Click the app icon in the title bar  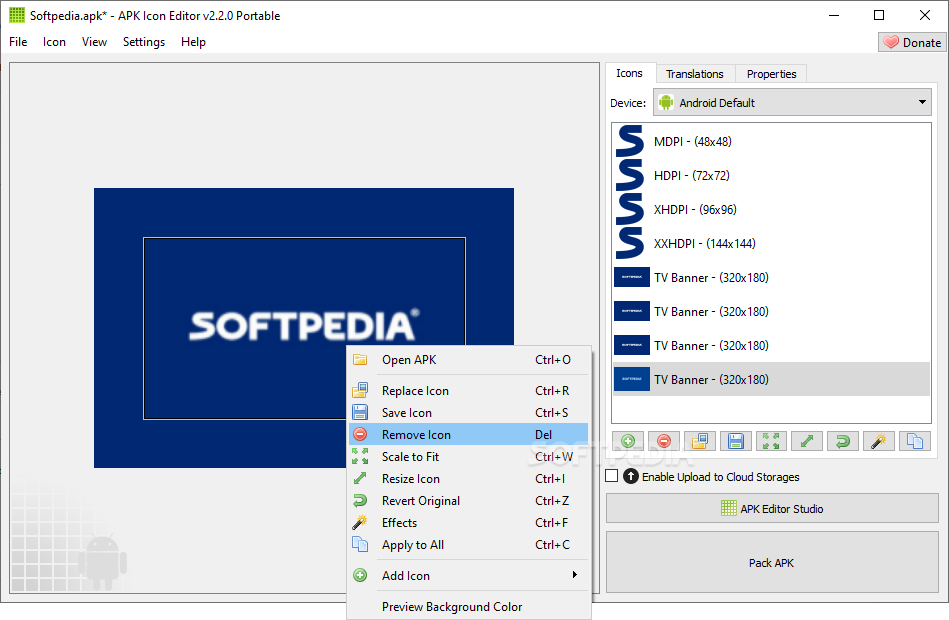(x=16, y=15)
